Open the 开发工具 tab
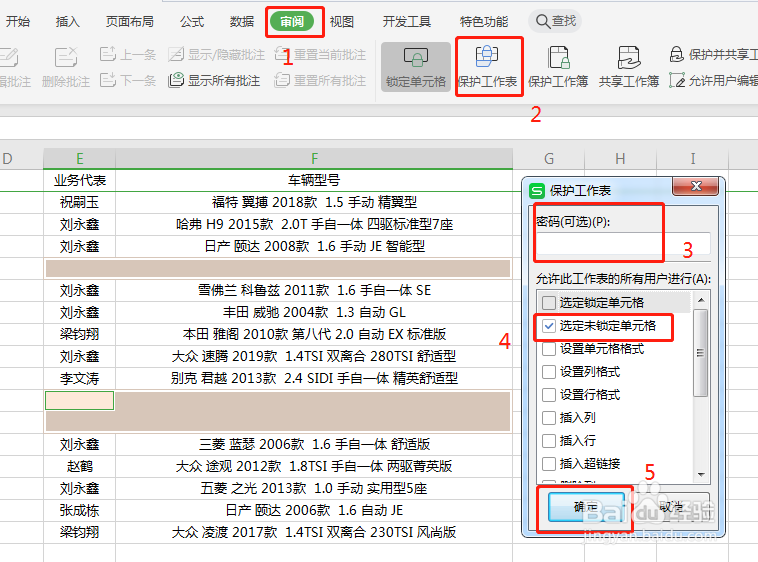The height and width of the screenshot is (562, 758). pyautogui.click(x=407, y=21)
